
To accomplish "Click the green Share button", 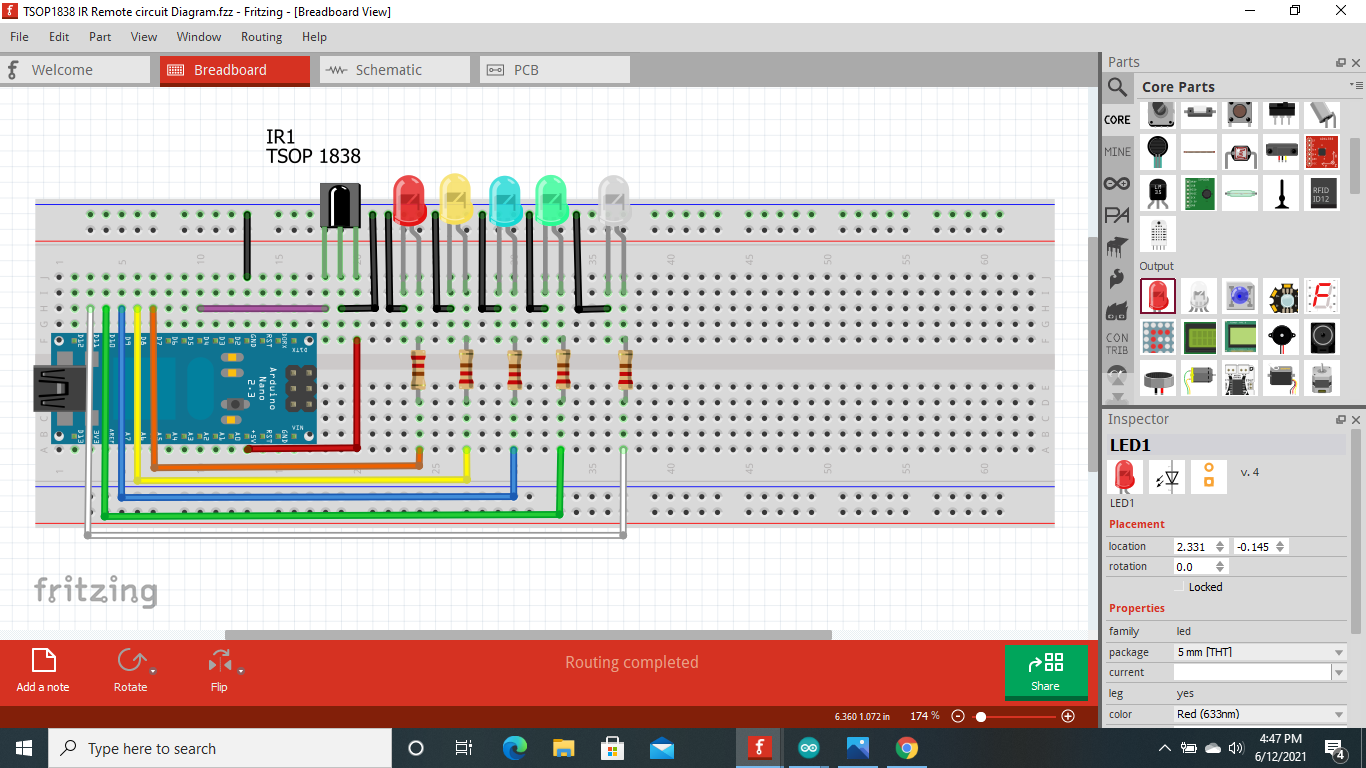I will tap(1046, 672).
